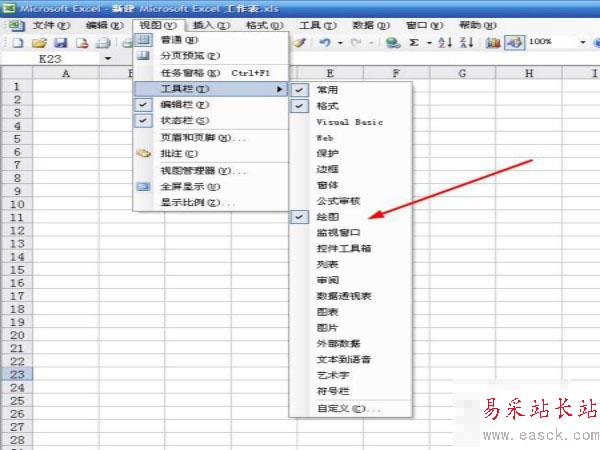Screen dimensions: 600x450
Task: Toggle the 常用 toolbar option
Action: (x=351, y=90)
